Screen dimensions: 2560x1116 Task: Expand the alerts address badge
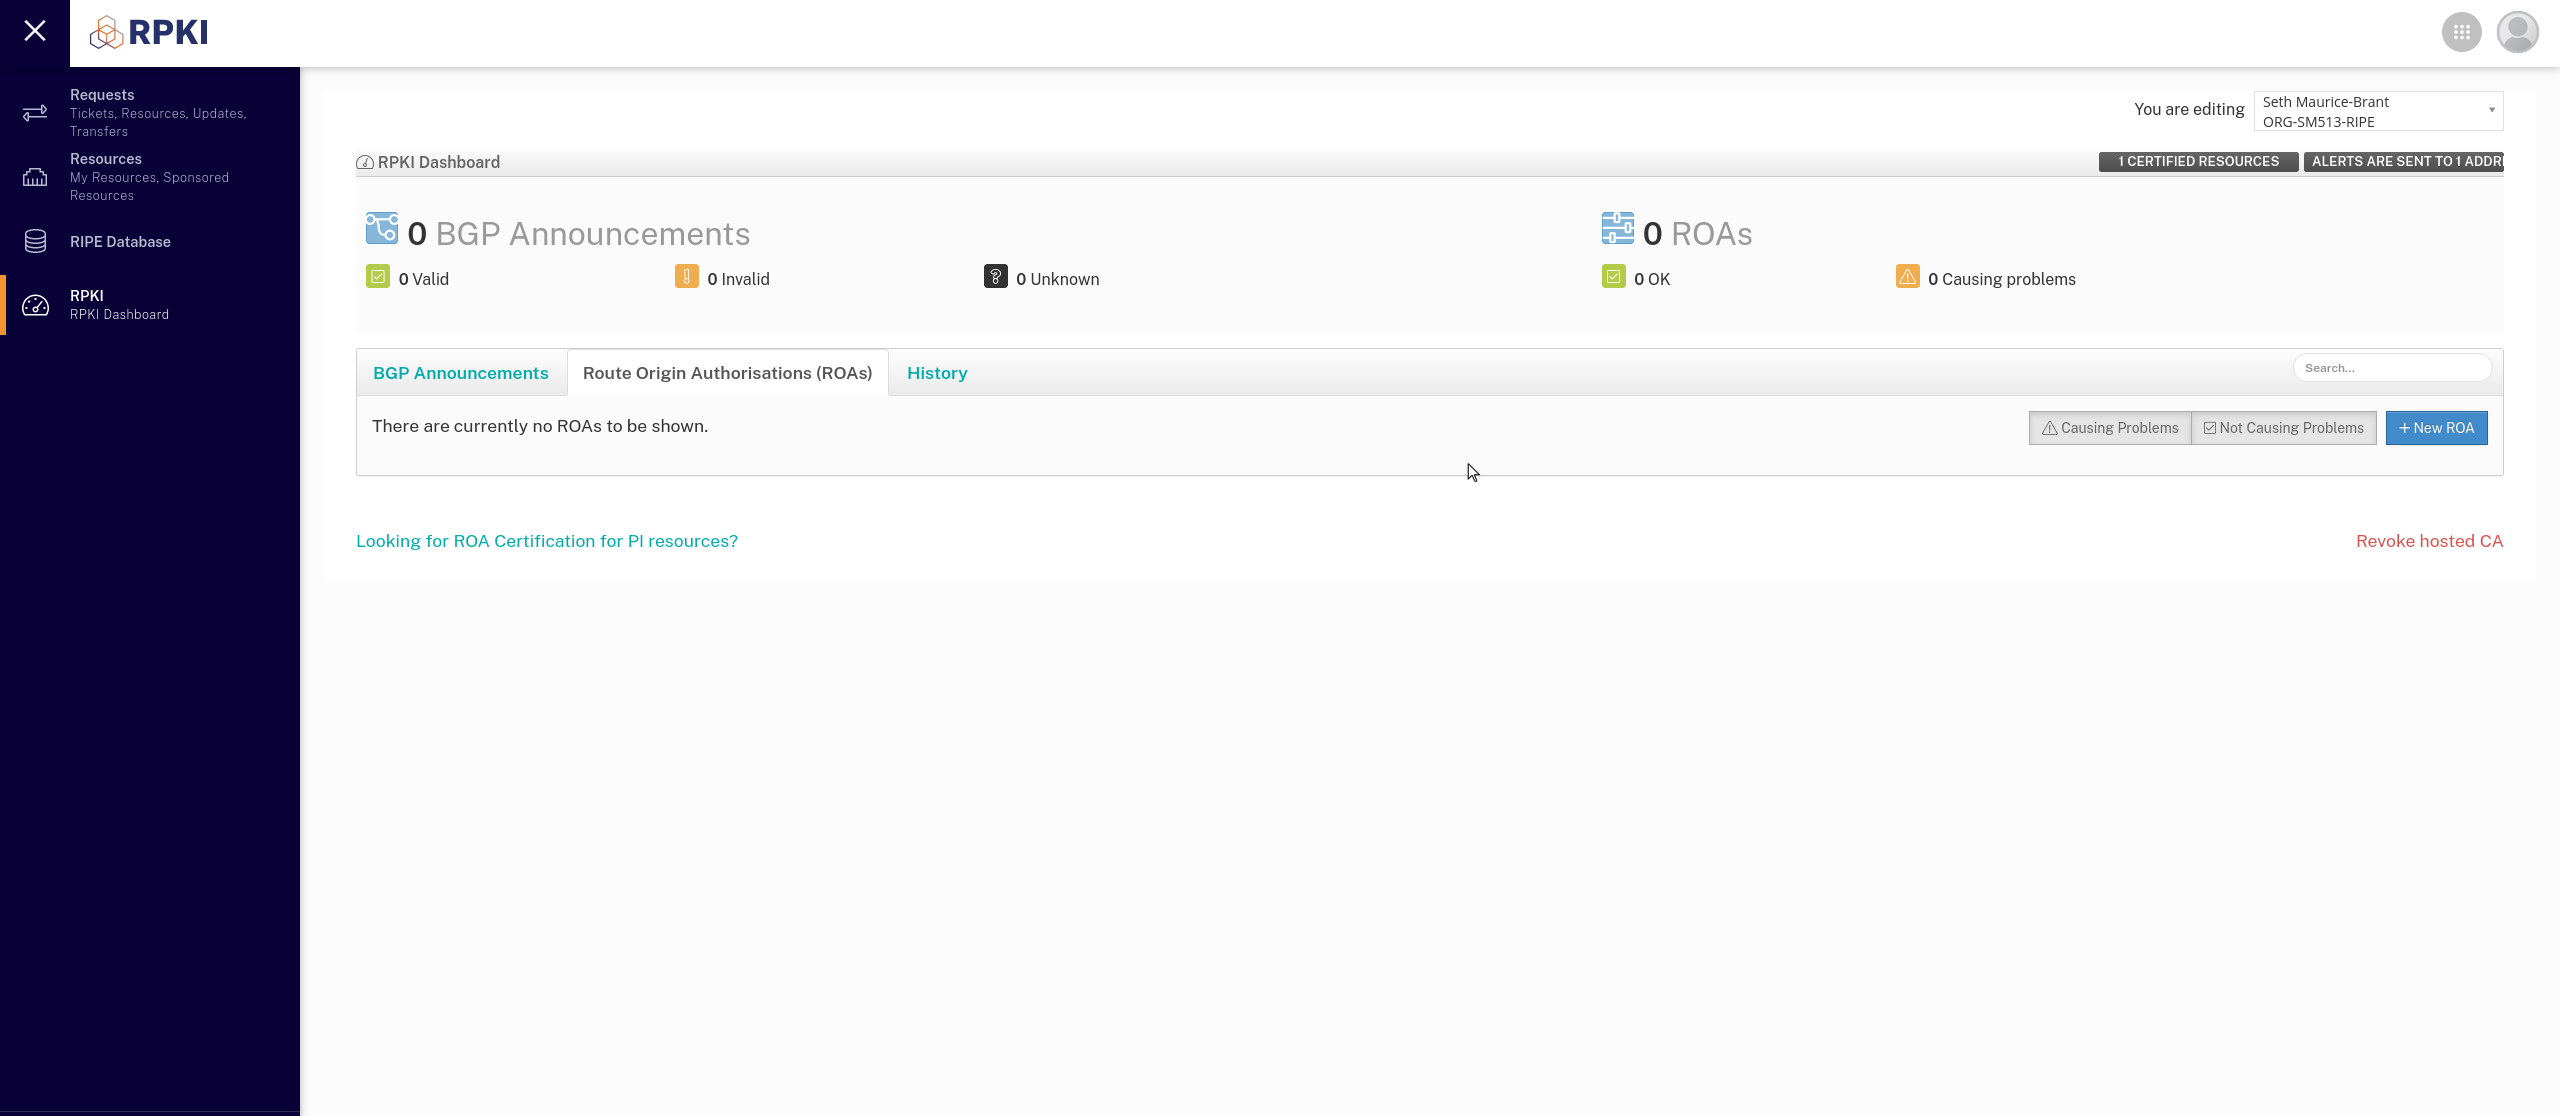point(2402,161)
